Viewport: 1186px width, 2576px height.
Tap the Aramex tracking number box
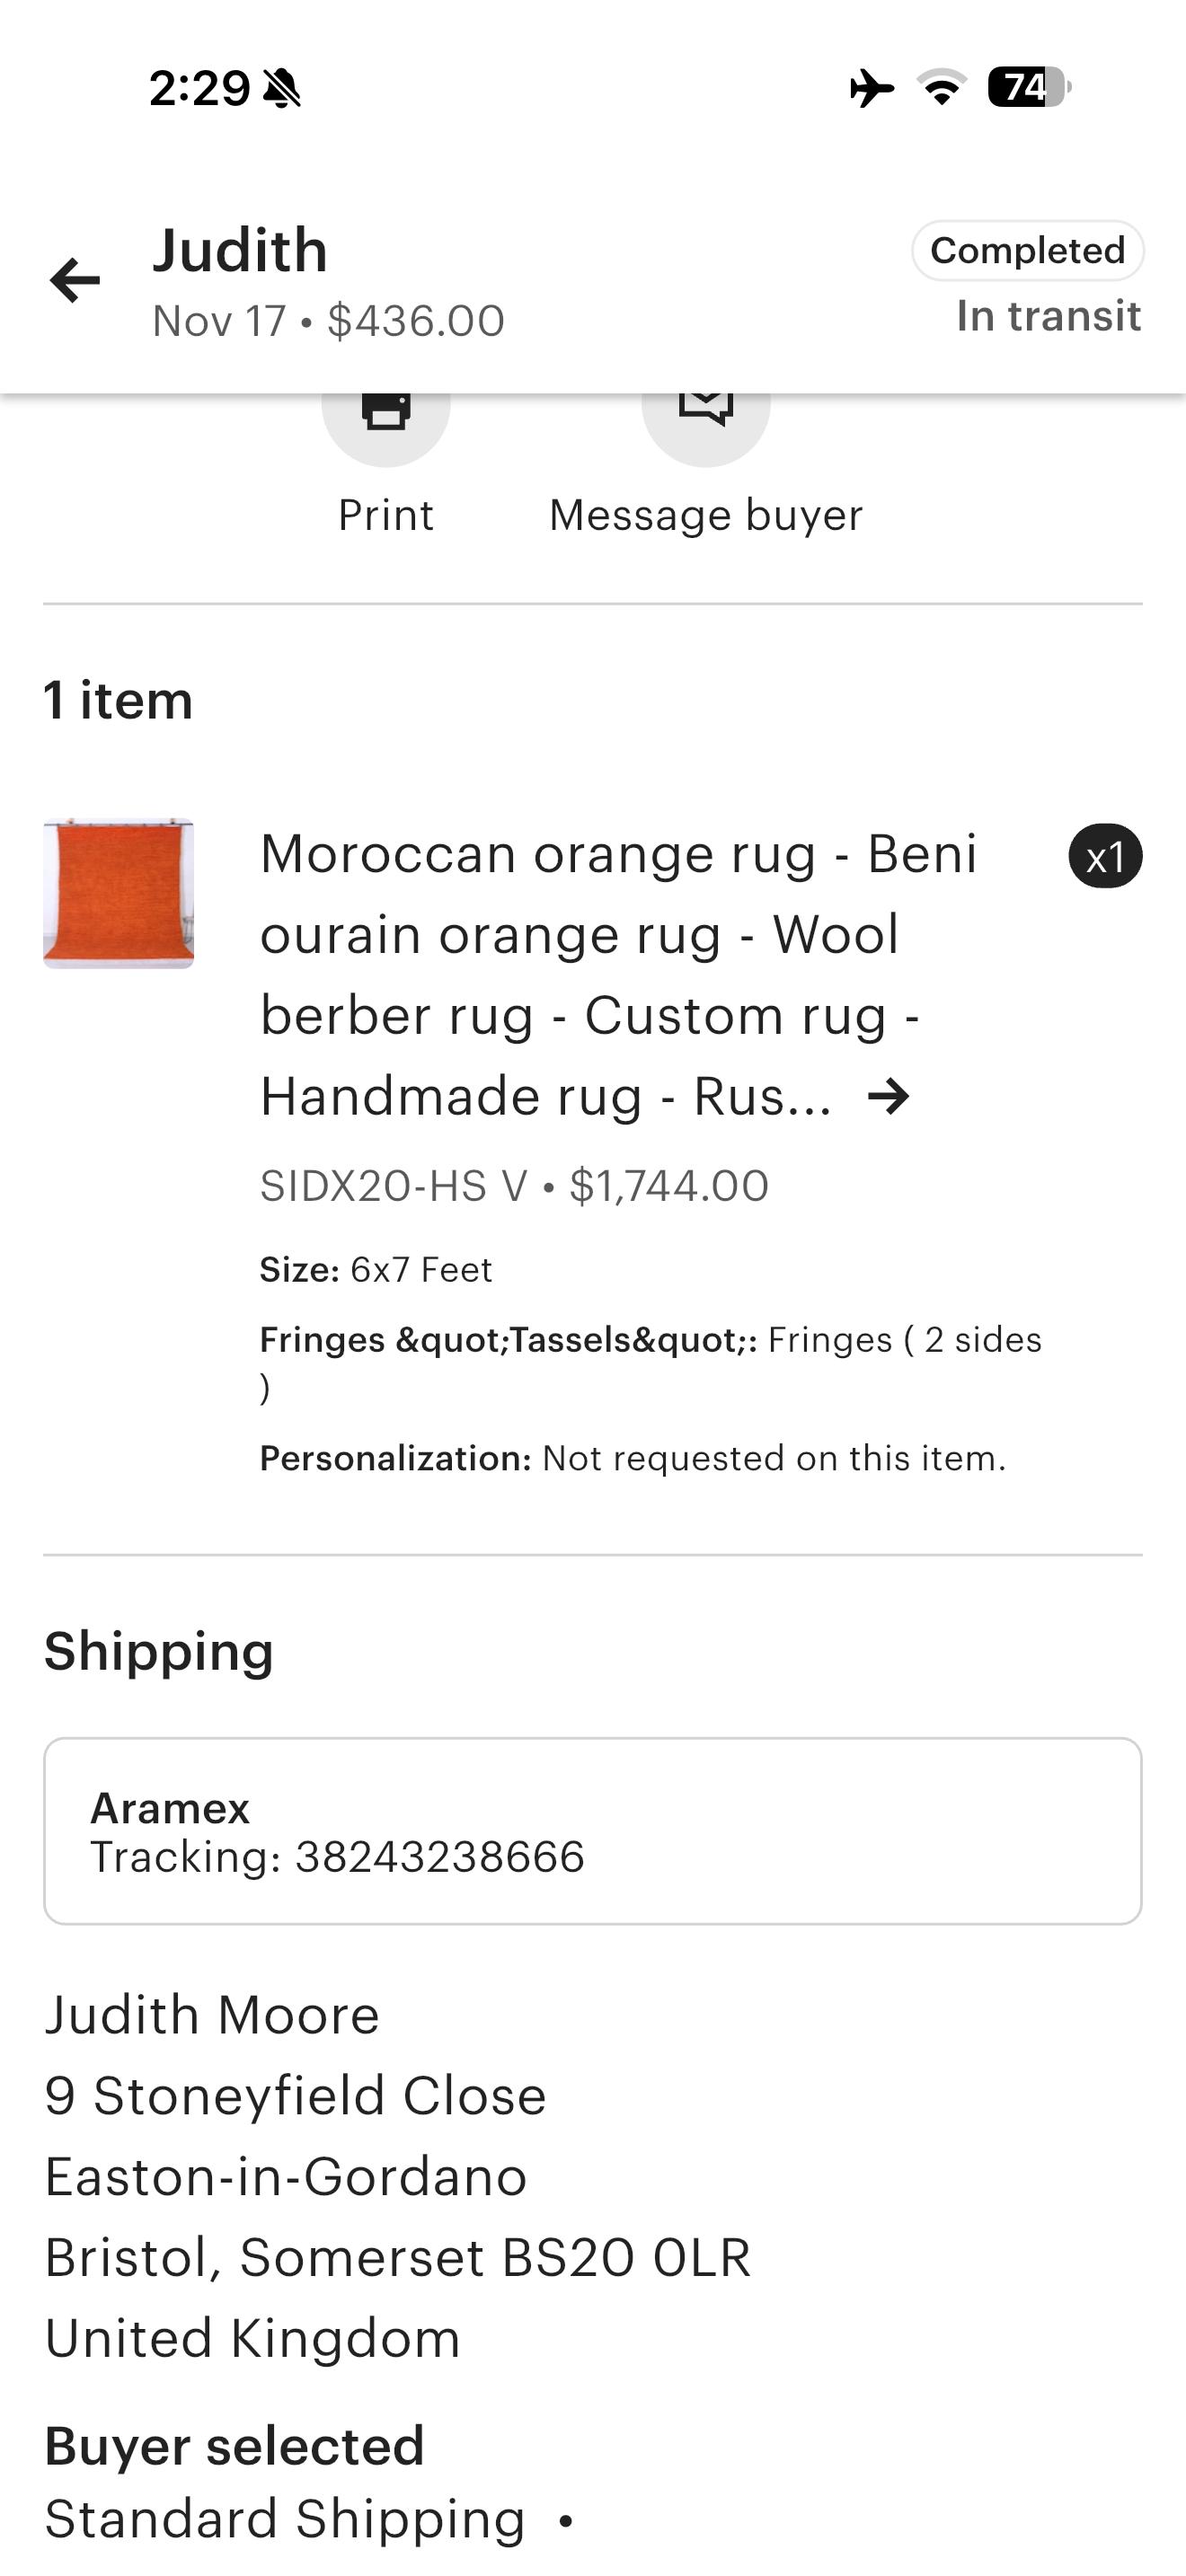(x=592, y=1831)
